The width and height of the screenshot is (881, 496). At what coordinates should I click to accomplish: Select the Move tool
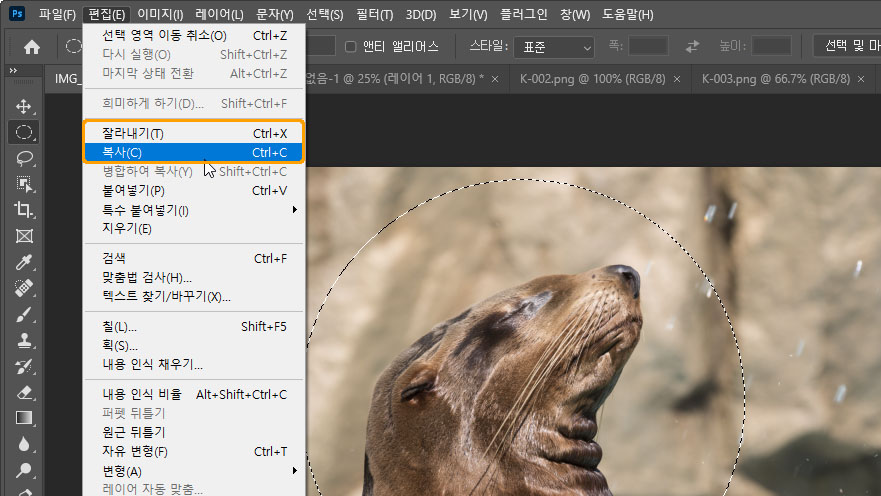[24, 106]
